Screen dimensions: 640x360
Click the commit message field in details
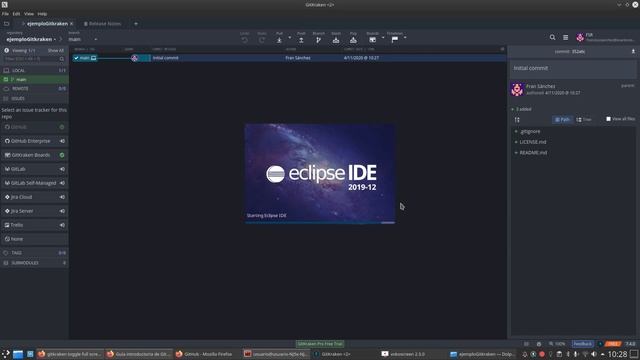[x=573, y=68]
